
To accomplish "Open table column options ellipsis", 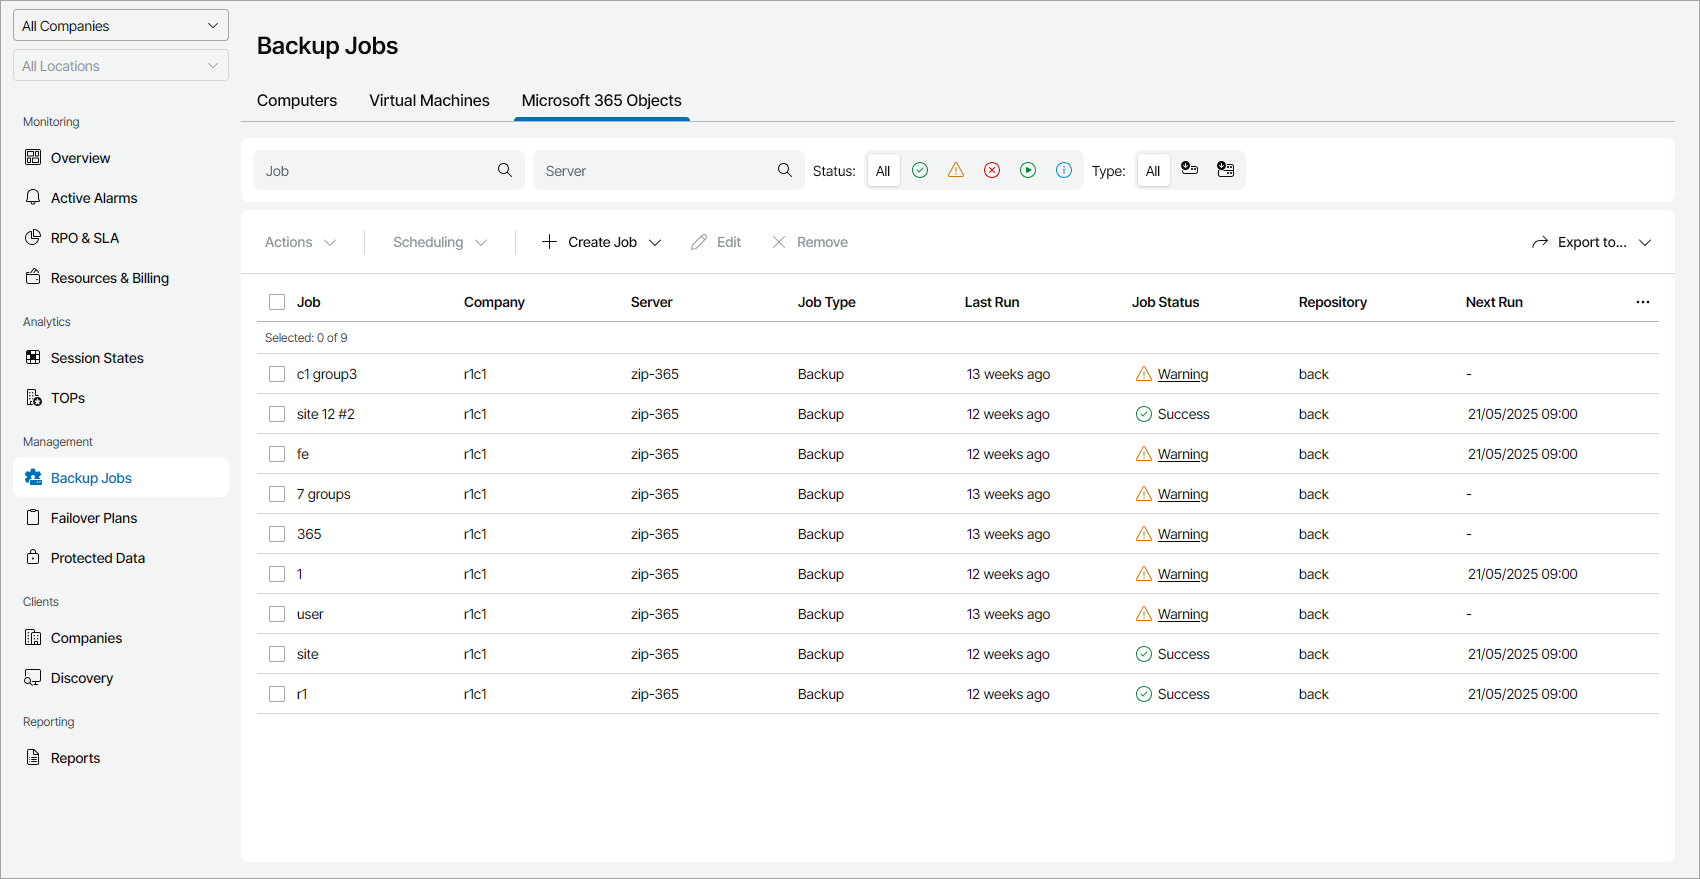I will pos(1642,302).
